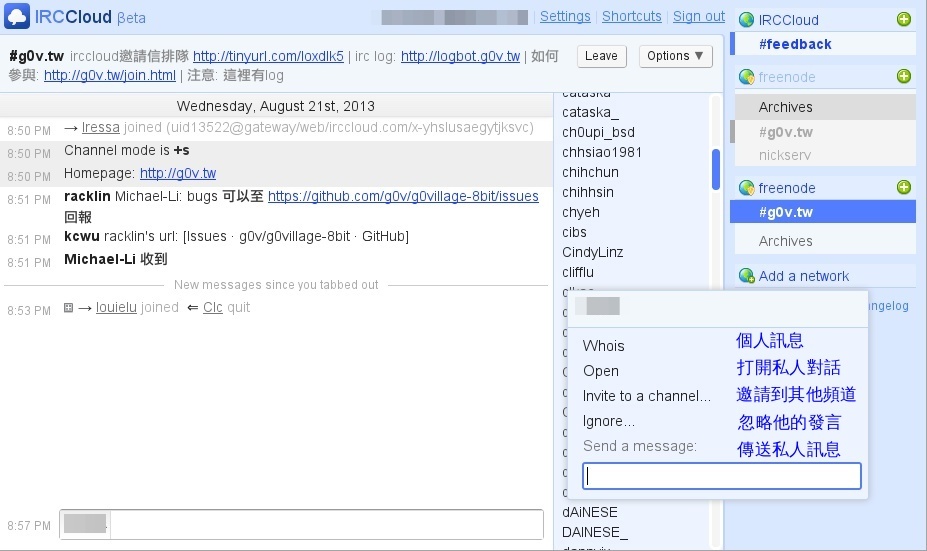This screenshot has height=551, width=927.
Task: Click green plus next to greyed freenode
Action: 903,76
